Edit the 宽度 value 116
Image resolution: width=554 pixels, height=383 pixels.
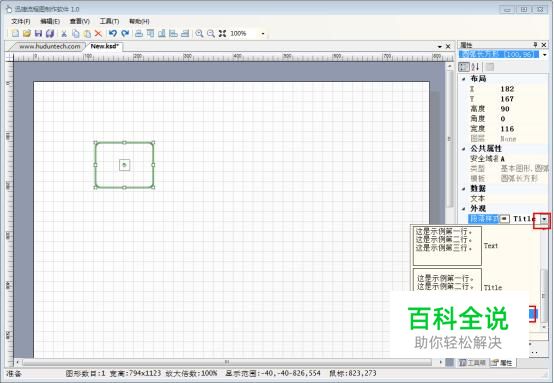(524, 129)
